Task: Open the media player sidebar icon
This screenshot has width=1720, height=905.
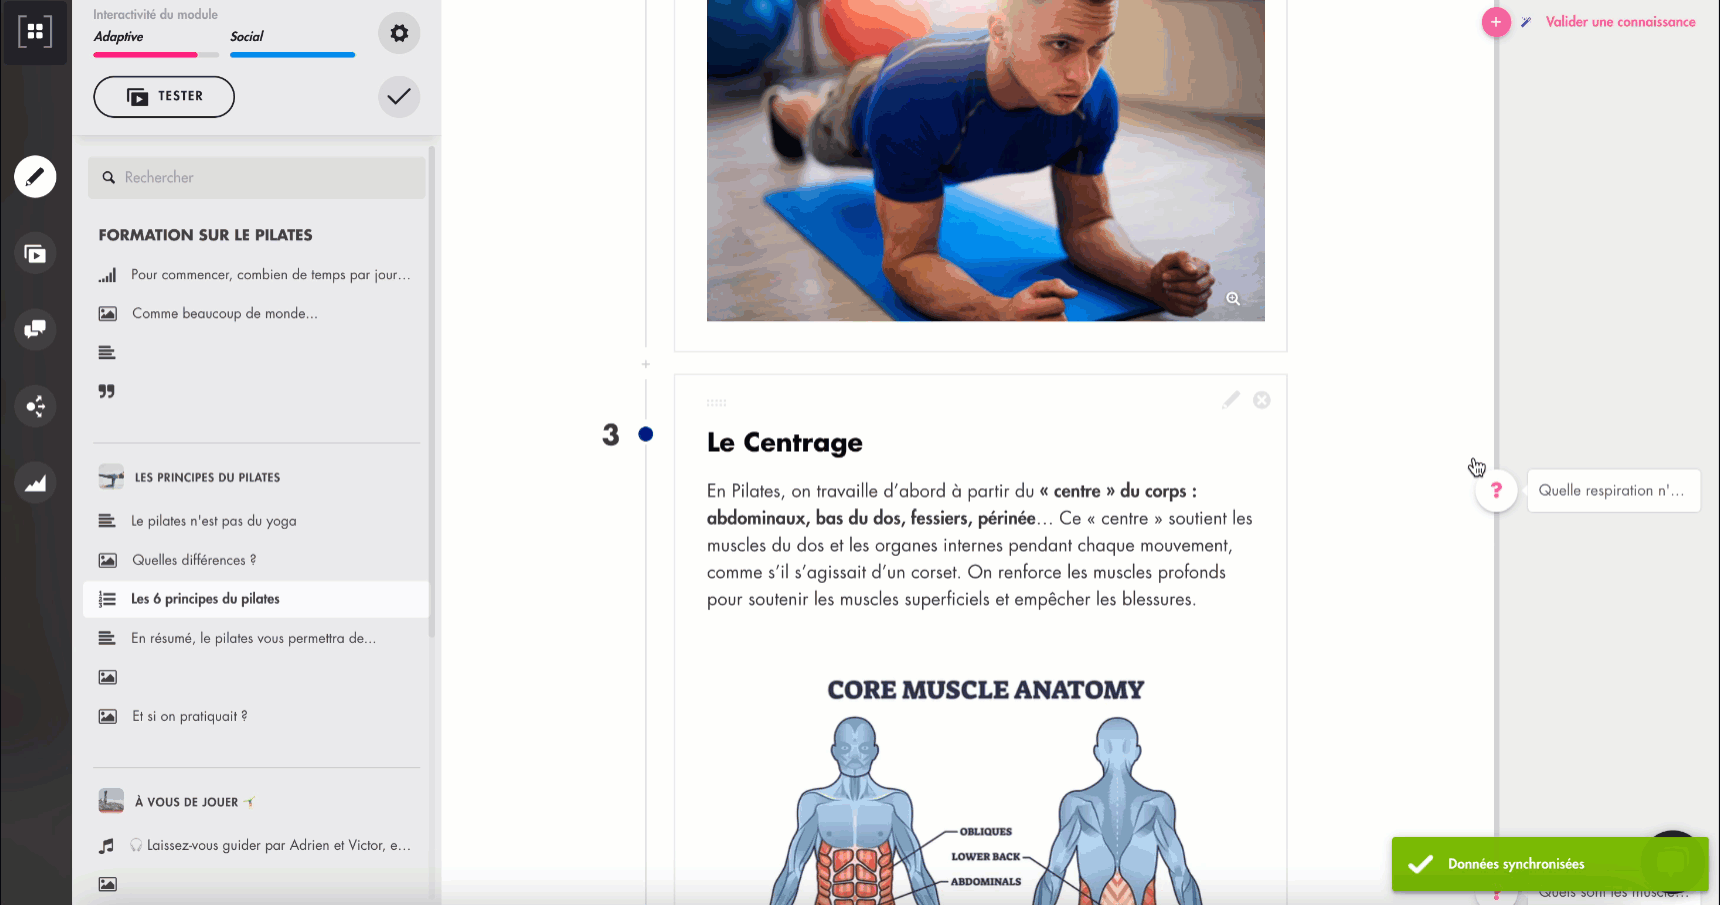Action: pyautogui.click(x=35, y=254)
